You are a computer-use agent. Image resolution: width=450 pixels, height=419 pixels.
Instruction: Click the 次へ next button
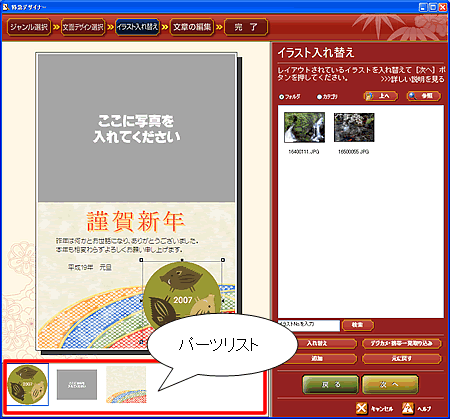click(x=390, y=384)
